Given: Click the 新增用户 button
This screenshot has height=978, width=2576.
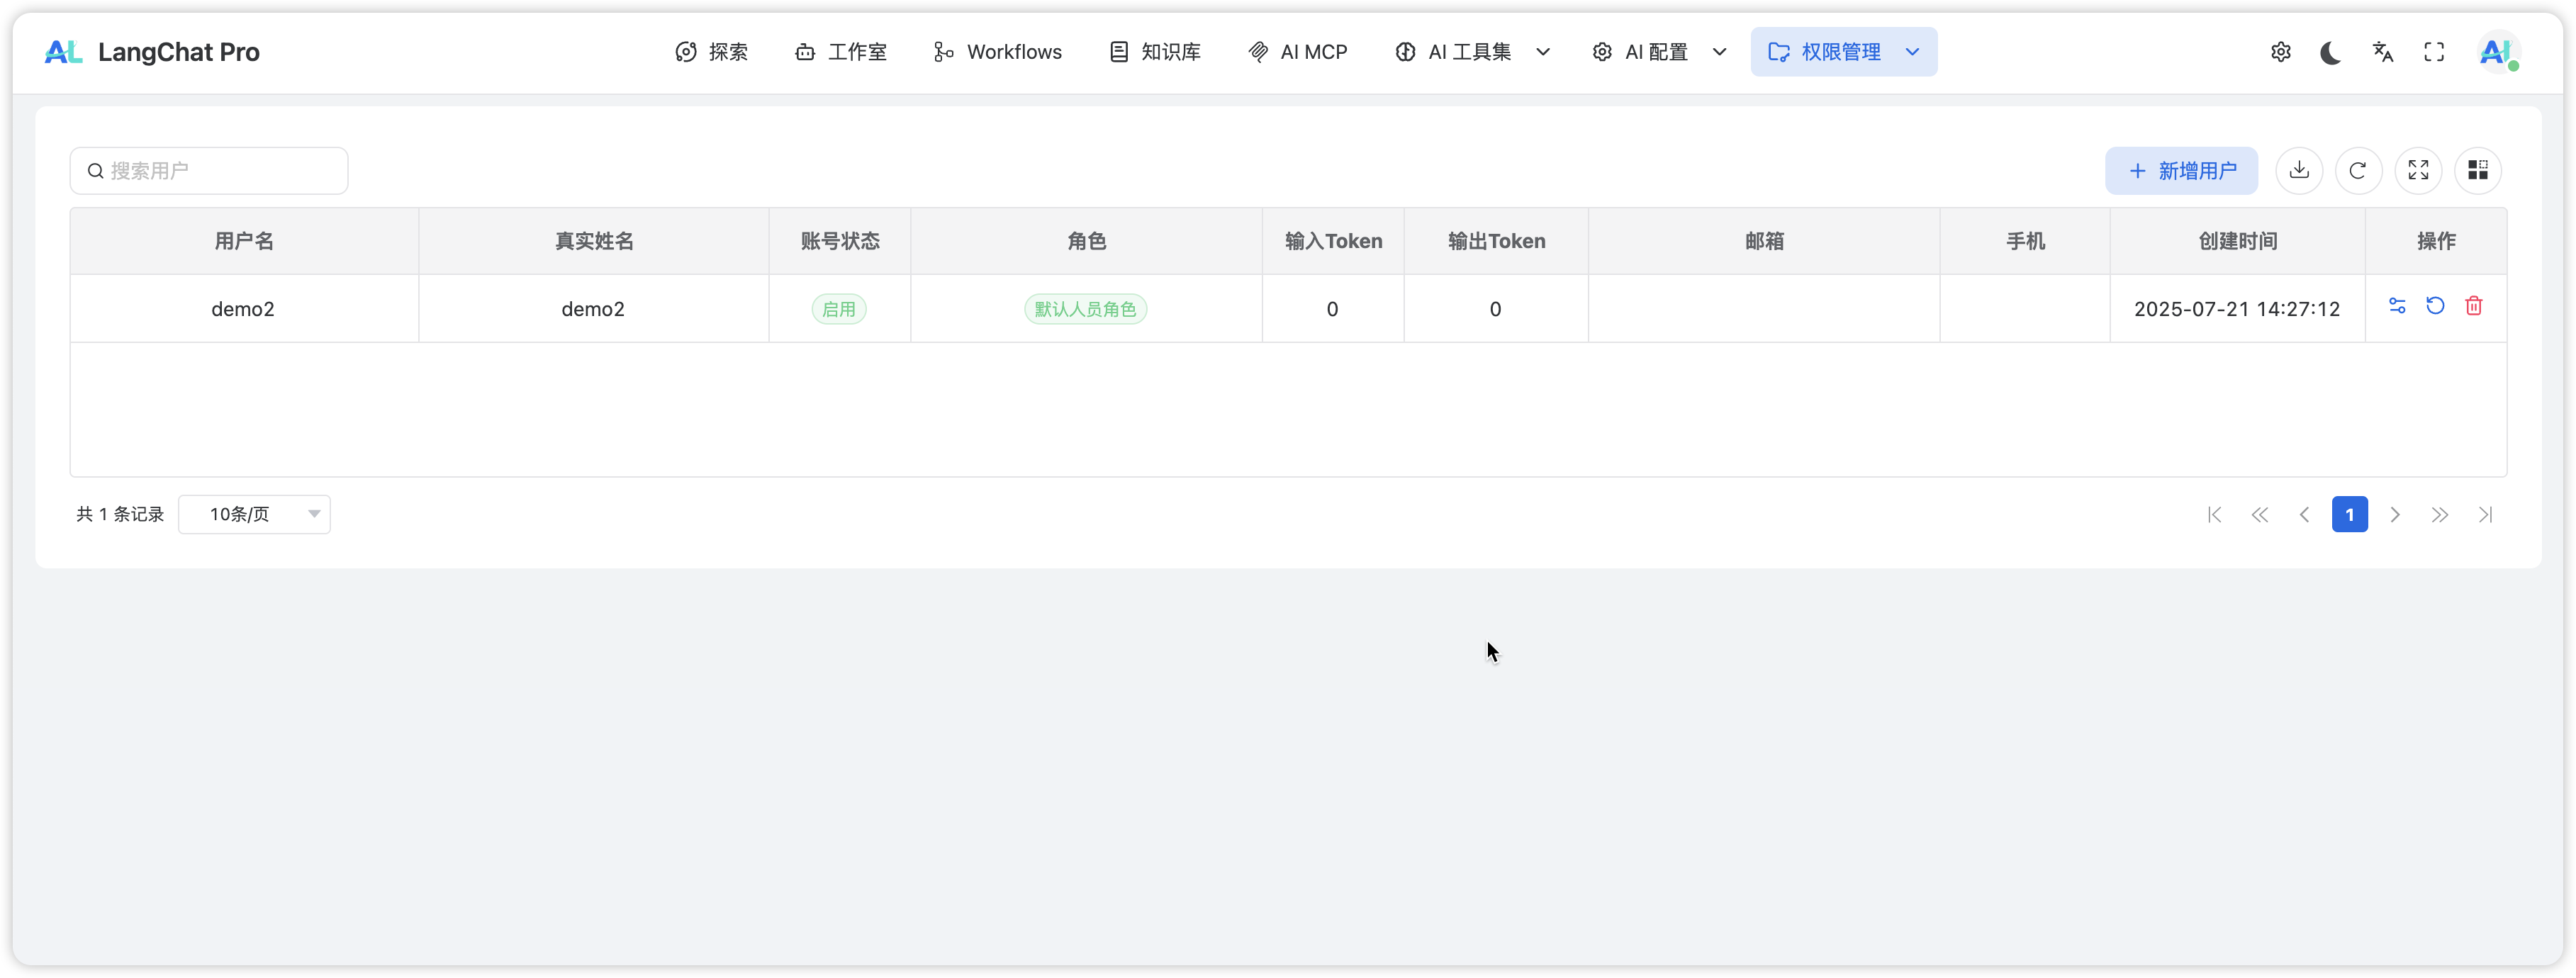Looking at the screenshot, I should [x=2181, y=171].
